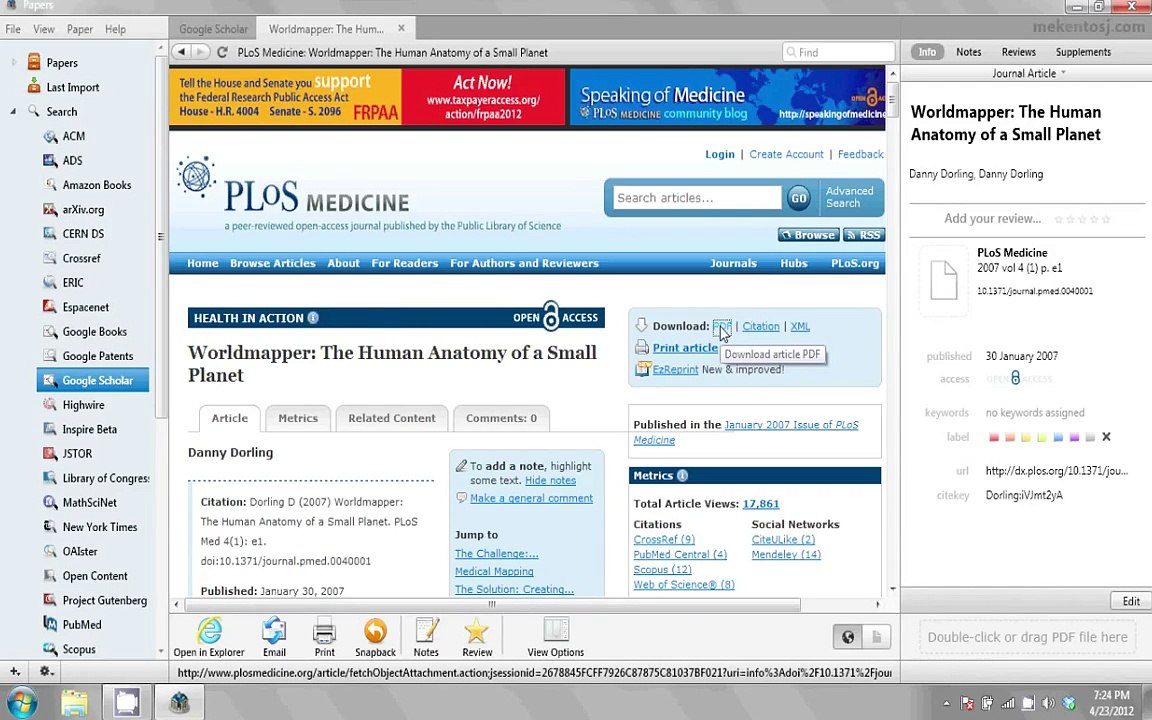
Task: Open the Paper menu
Action: click(79, 29)
